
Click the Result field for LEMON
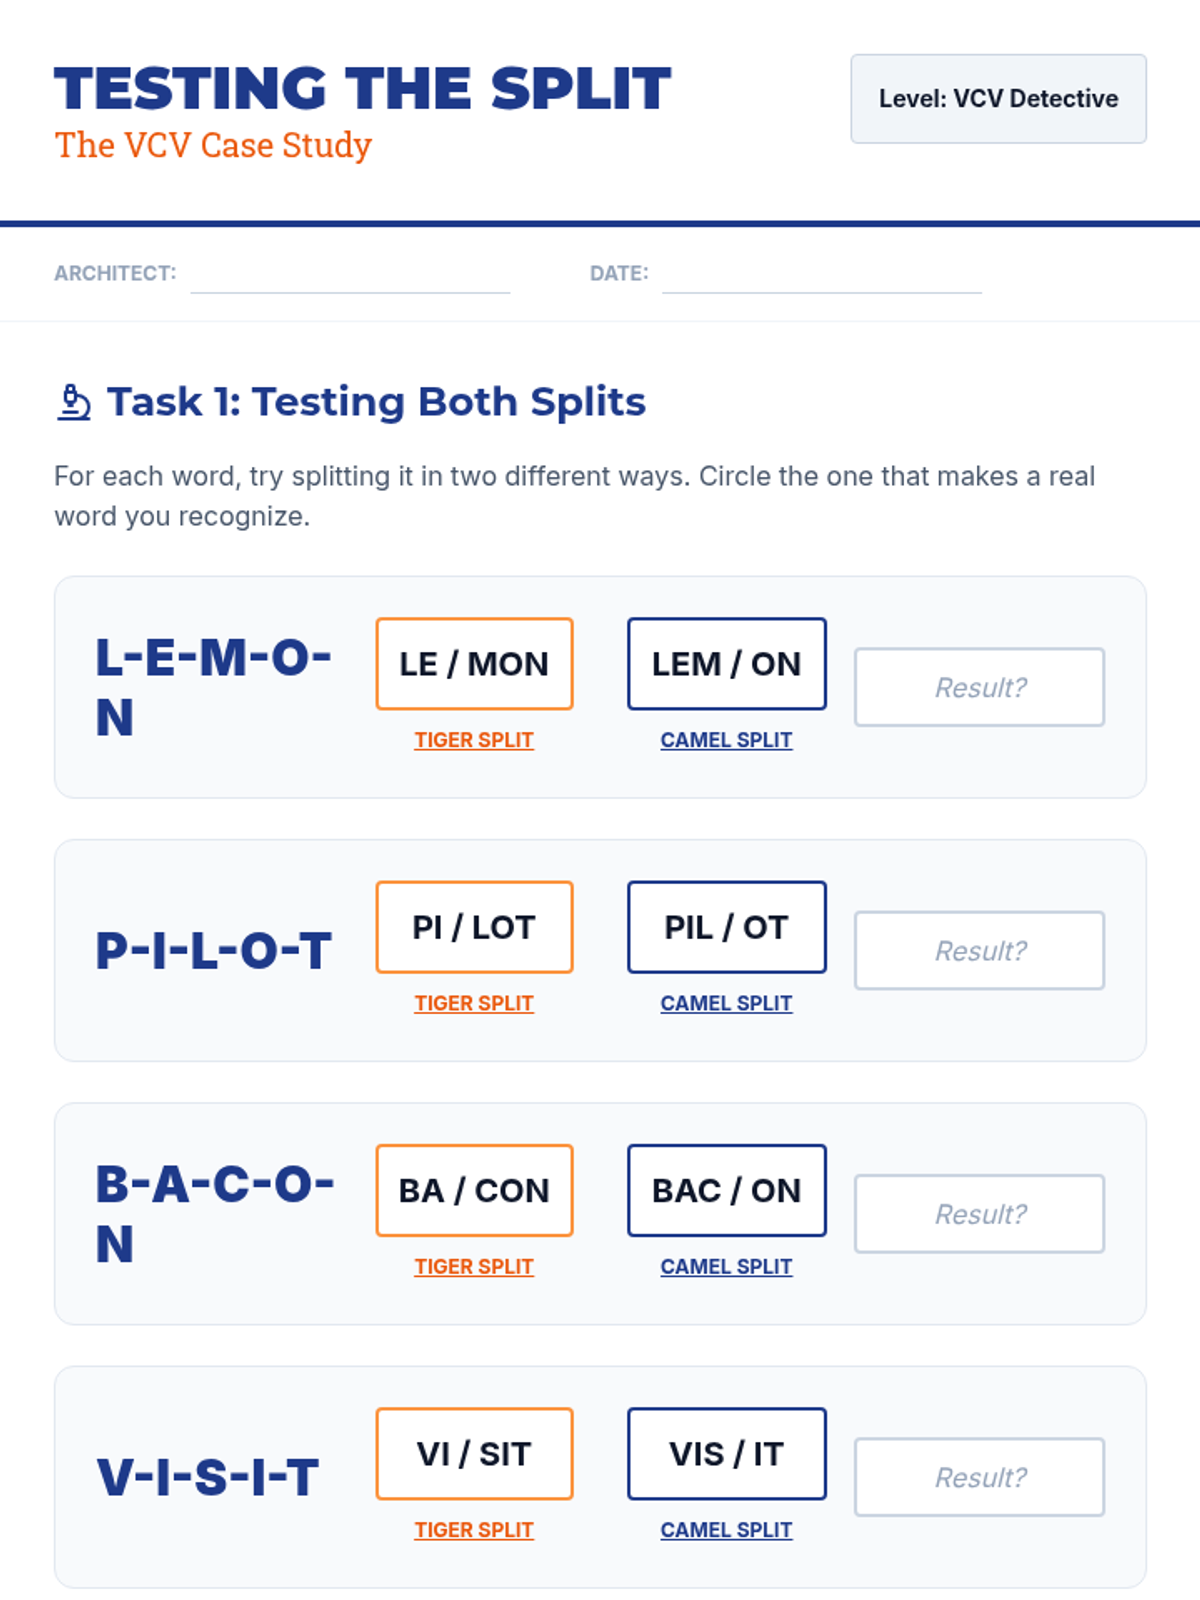(x=979, y=687)
